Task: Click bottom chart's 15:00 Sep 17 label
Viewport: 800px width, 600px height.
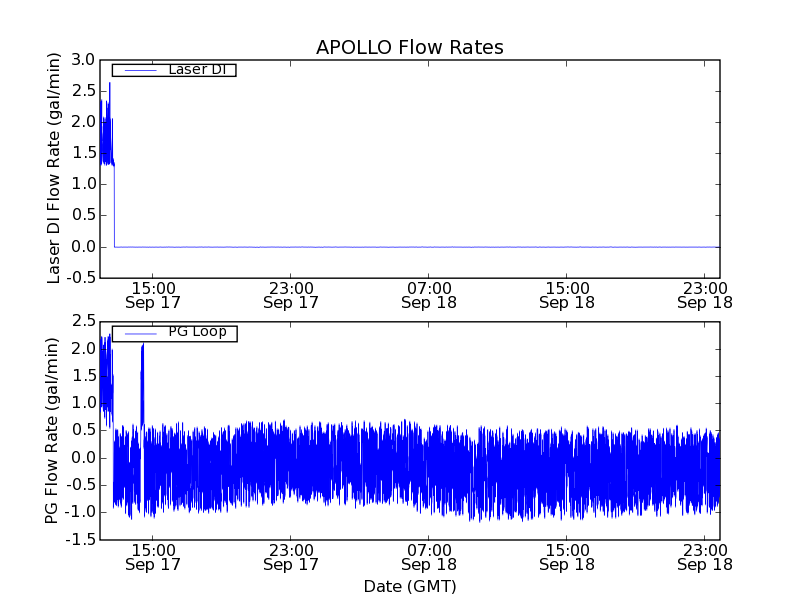Action: coord(153,557)
